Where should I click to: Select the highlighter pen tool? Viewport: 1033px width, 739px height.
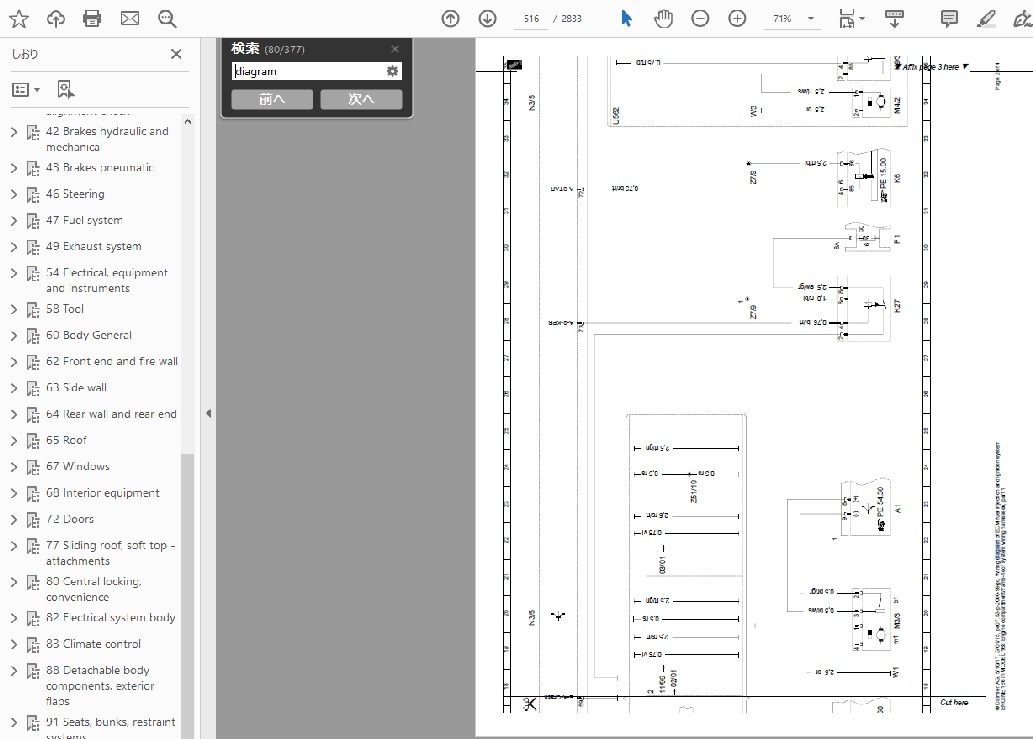986,18
